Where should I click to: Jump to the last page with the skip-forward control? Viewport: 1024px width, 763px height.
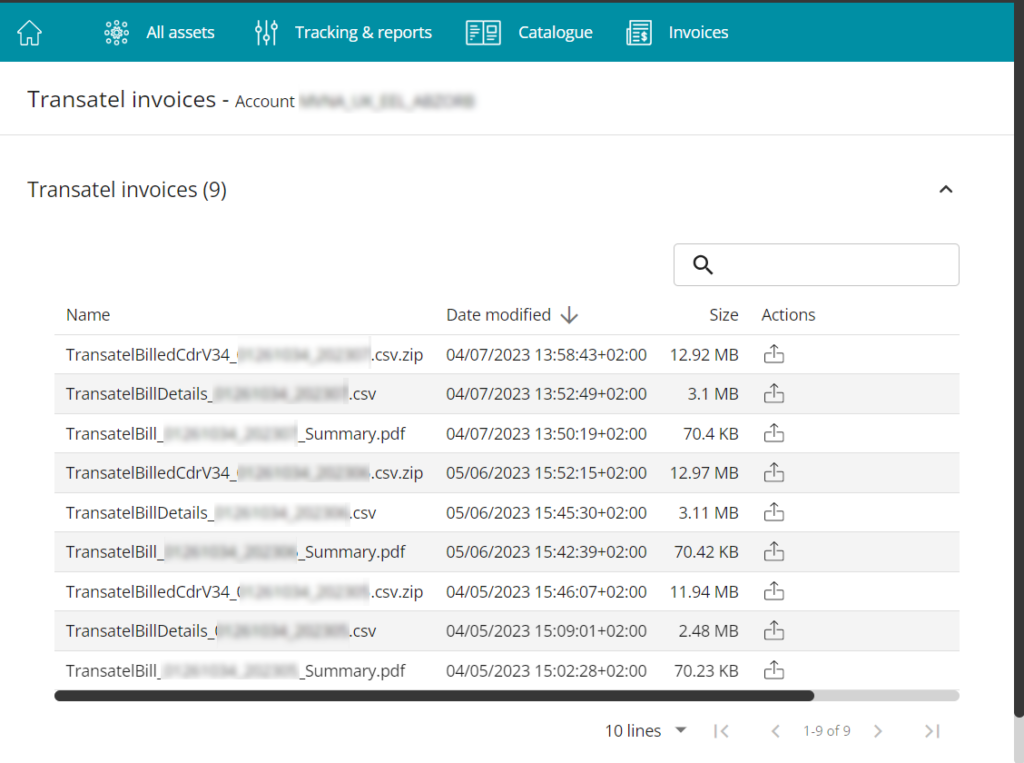[x=932, y=731]
